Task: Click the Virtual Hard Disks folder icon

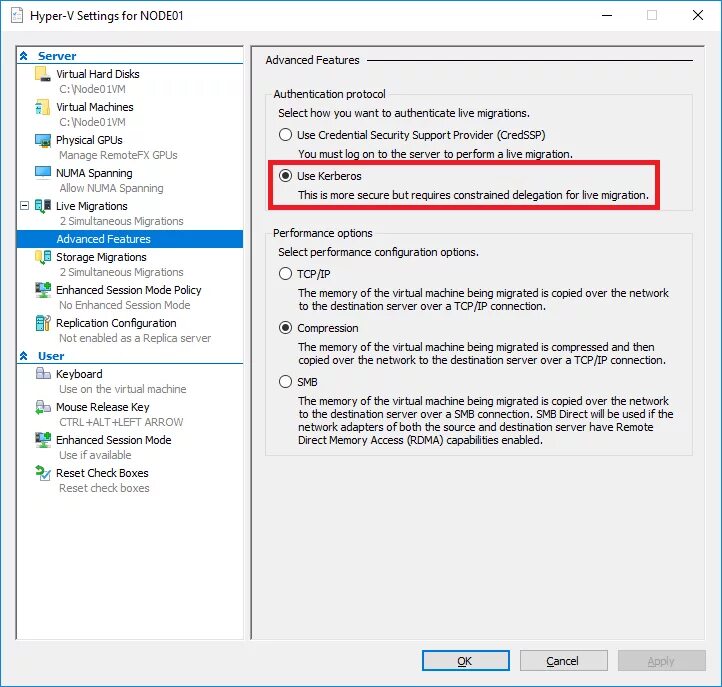Action: [x=43, y=74]
